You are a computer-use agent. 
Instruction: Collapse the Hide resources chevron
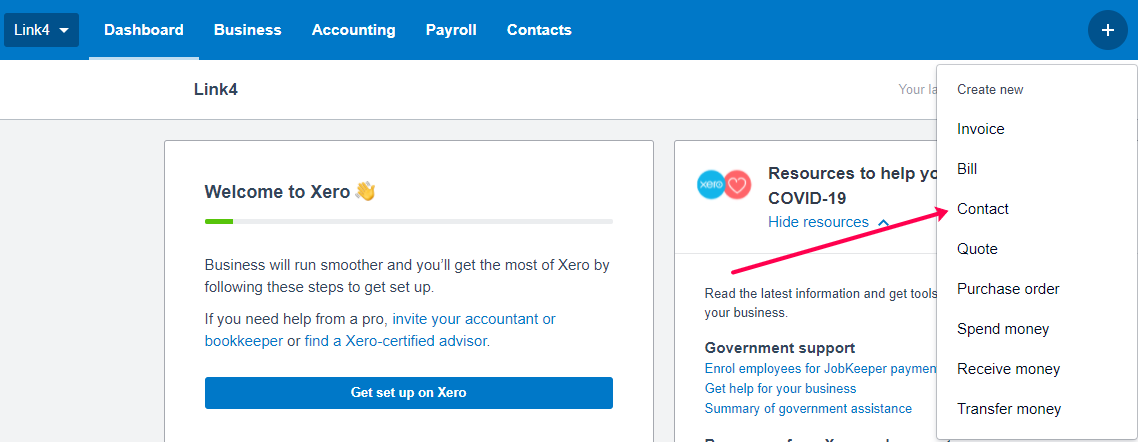(883, 222)
